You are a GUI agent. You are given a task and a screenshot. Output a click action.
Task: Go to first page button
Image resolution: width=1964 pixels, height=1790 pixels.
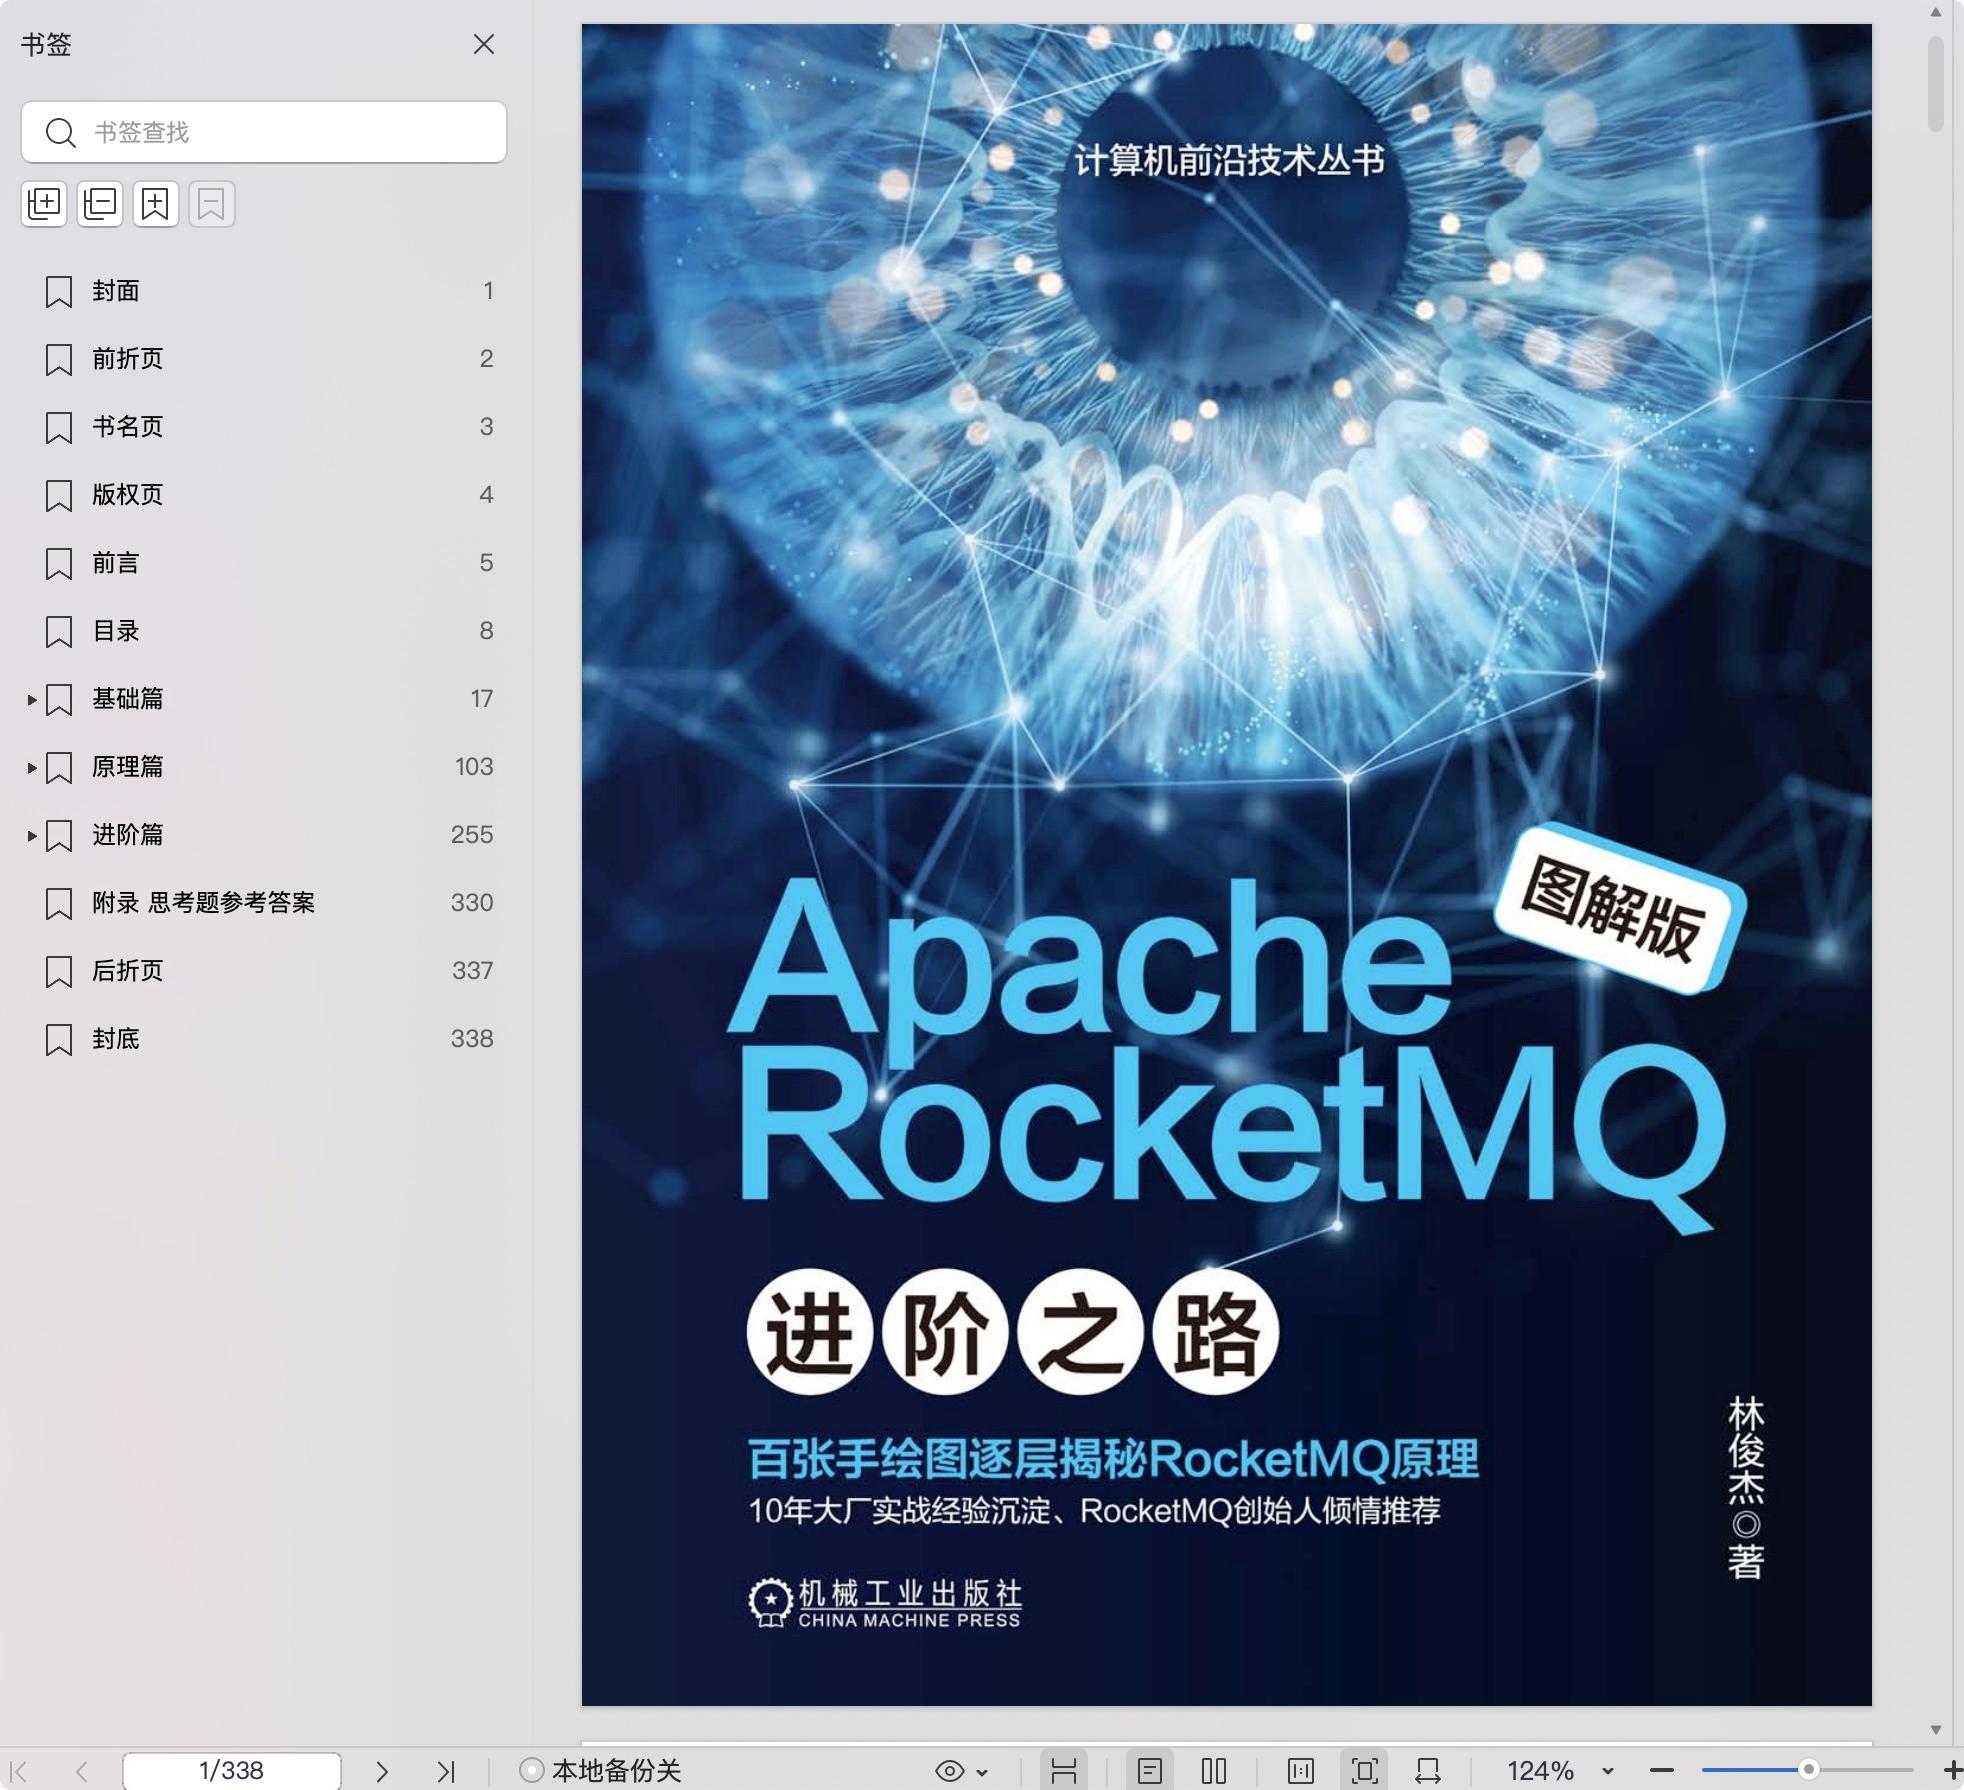point(18,1771)
